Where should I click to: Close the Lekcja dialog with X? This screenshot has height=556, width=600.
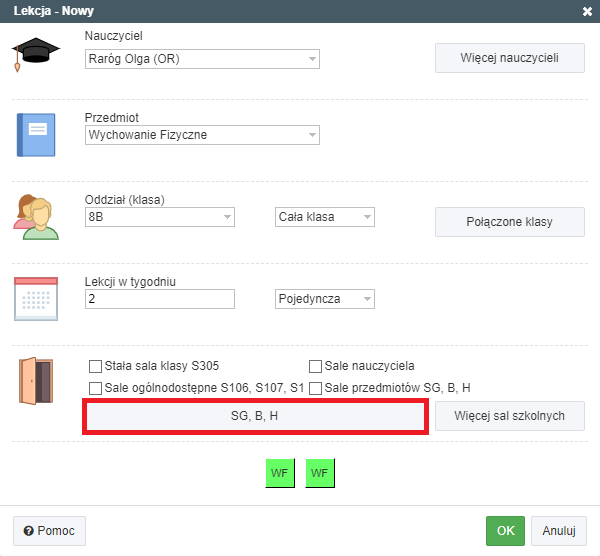(x=586, y=11)
